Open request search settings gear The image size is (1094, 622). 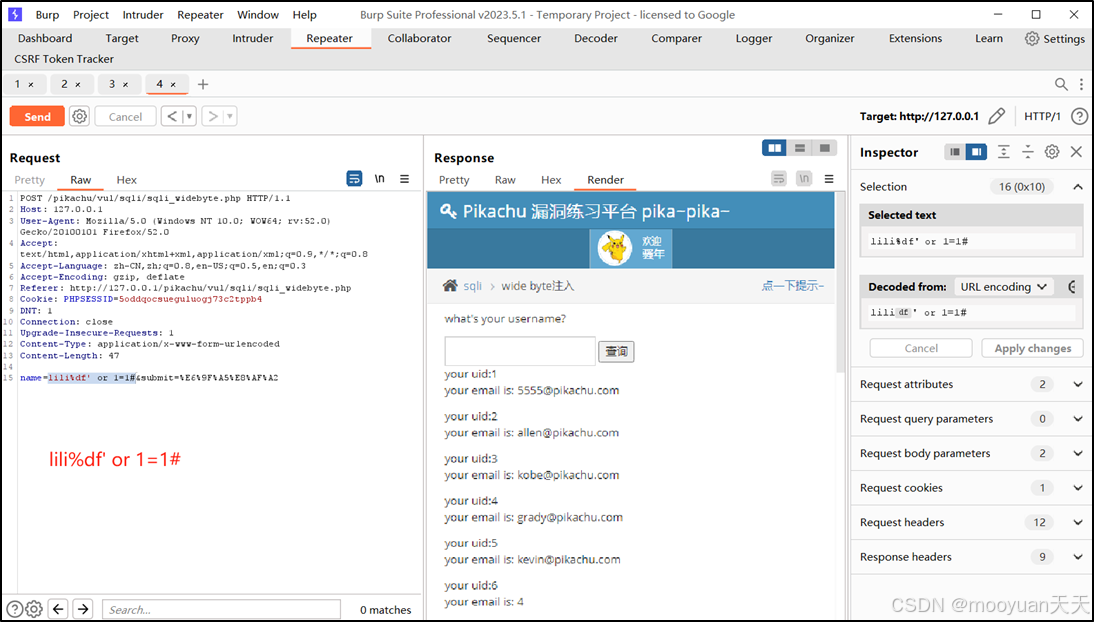tap(33, 609)
